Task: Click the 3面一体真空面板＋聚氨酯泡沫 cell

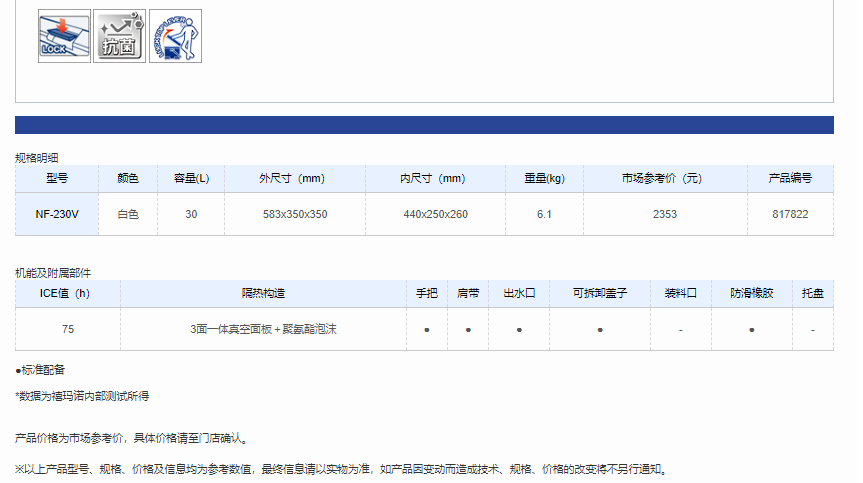Action: tap(263, 329)
